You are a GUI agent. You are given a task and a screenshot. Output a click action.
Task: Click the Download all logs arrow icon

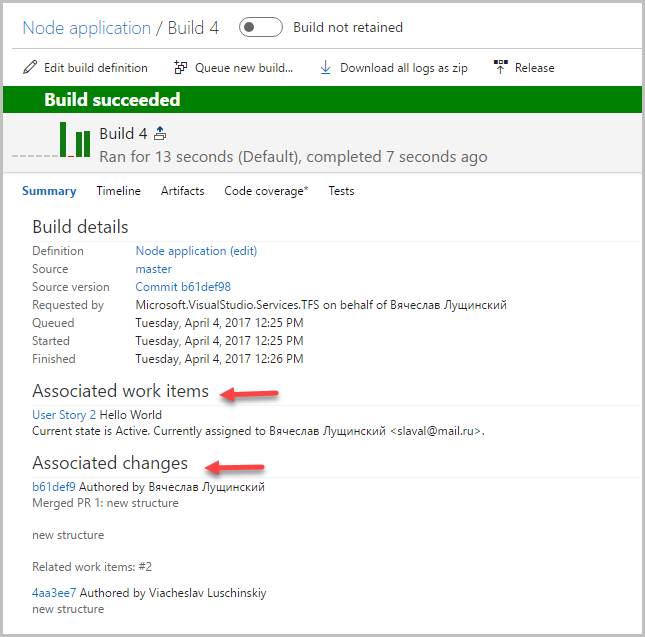coord(325,68)
